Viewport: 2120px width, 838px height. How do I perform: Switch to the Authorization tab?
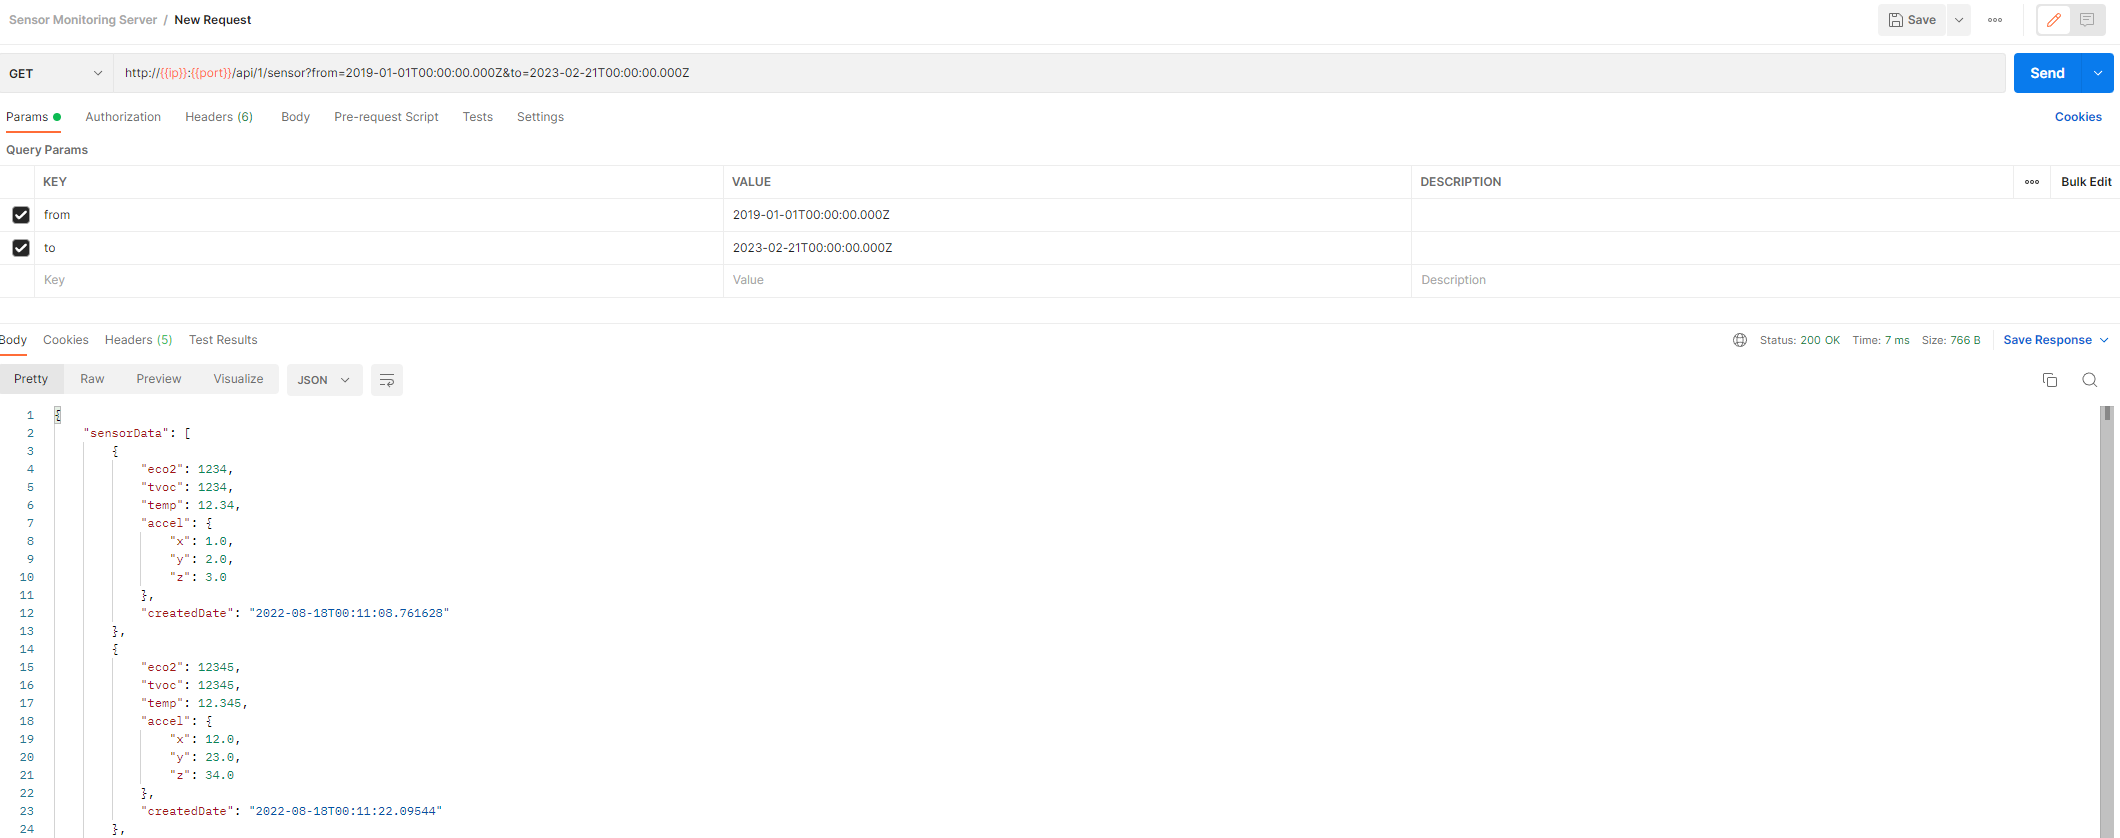tap(123, 117)
